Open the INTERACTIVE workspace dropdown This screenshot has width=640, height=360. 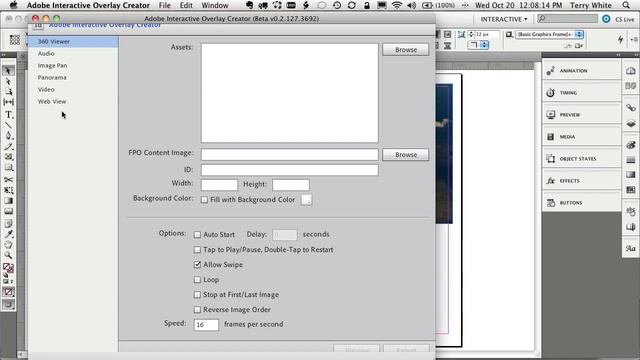[504, 19]
